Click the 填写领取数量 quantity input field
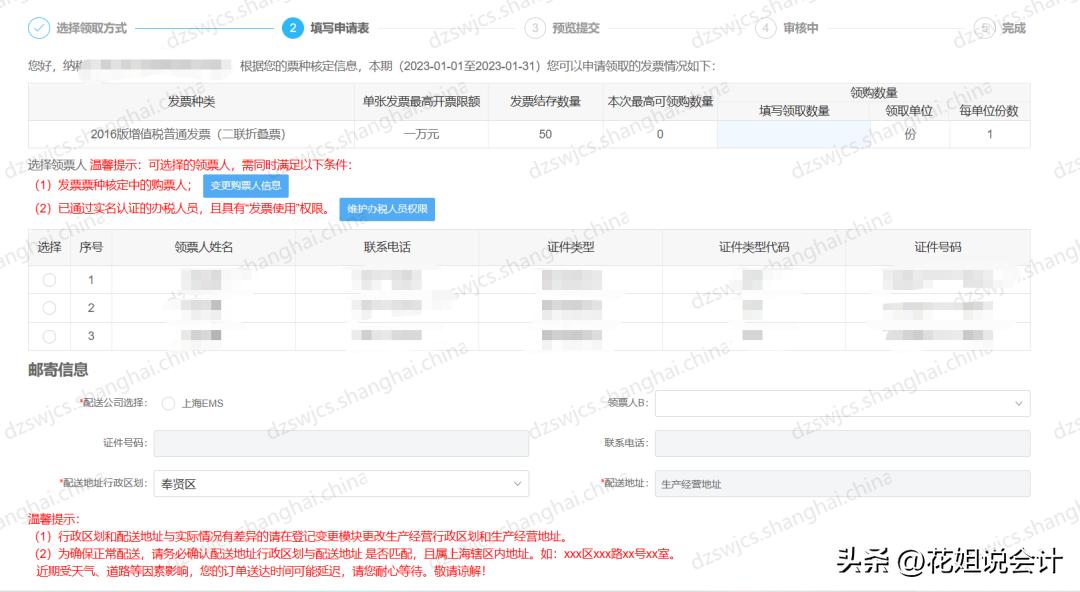Screen dimensions: 1080x592 791,134
